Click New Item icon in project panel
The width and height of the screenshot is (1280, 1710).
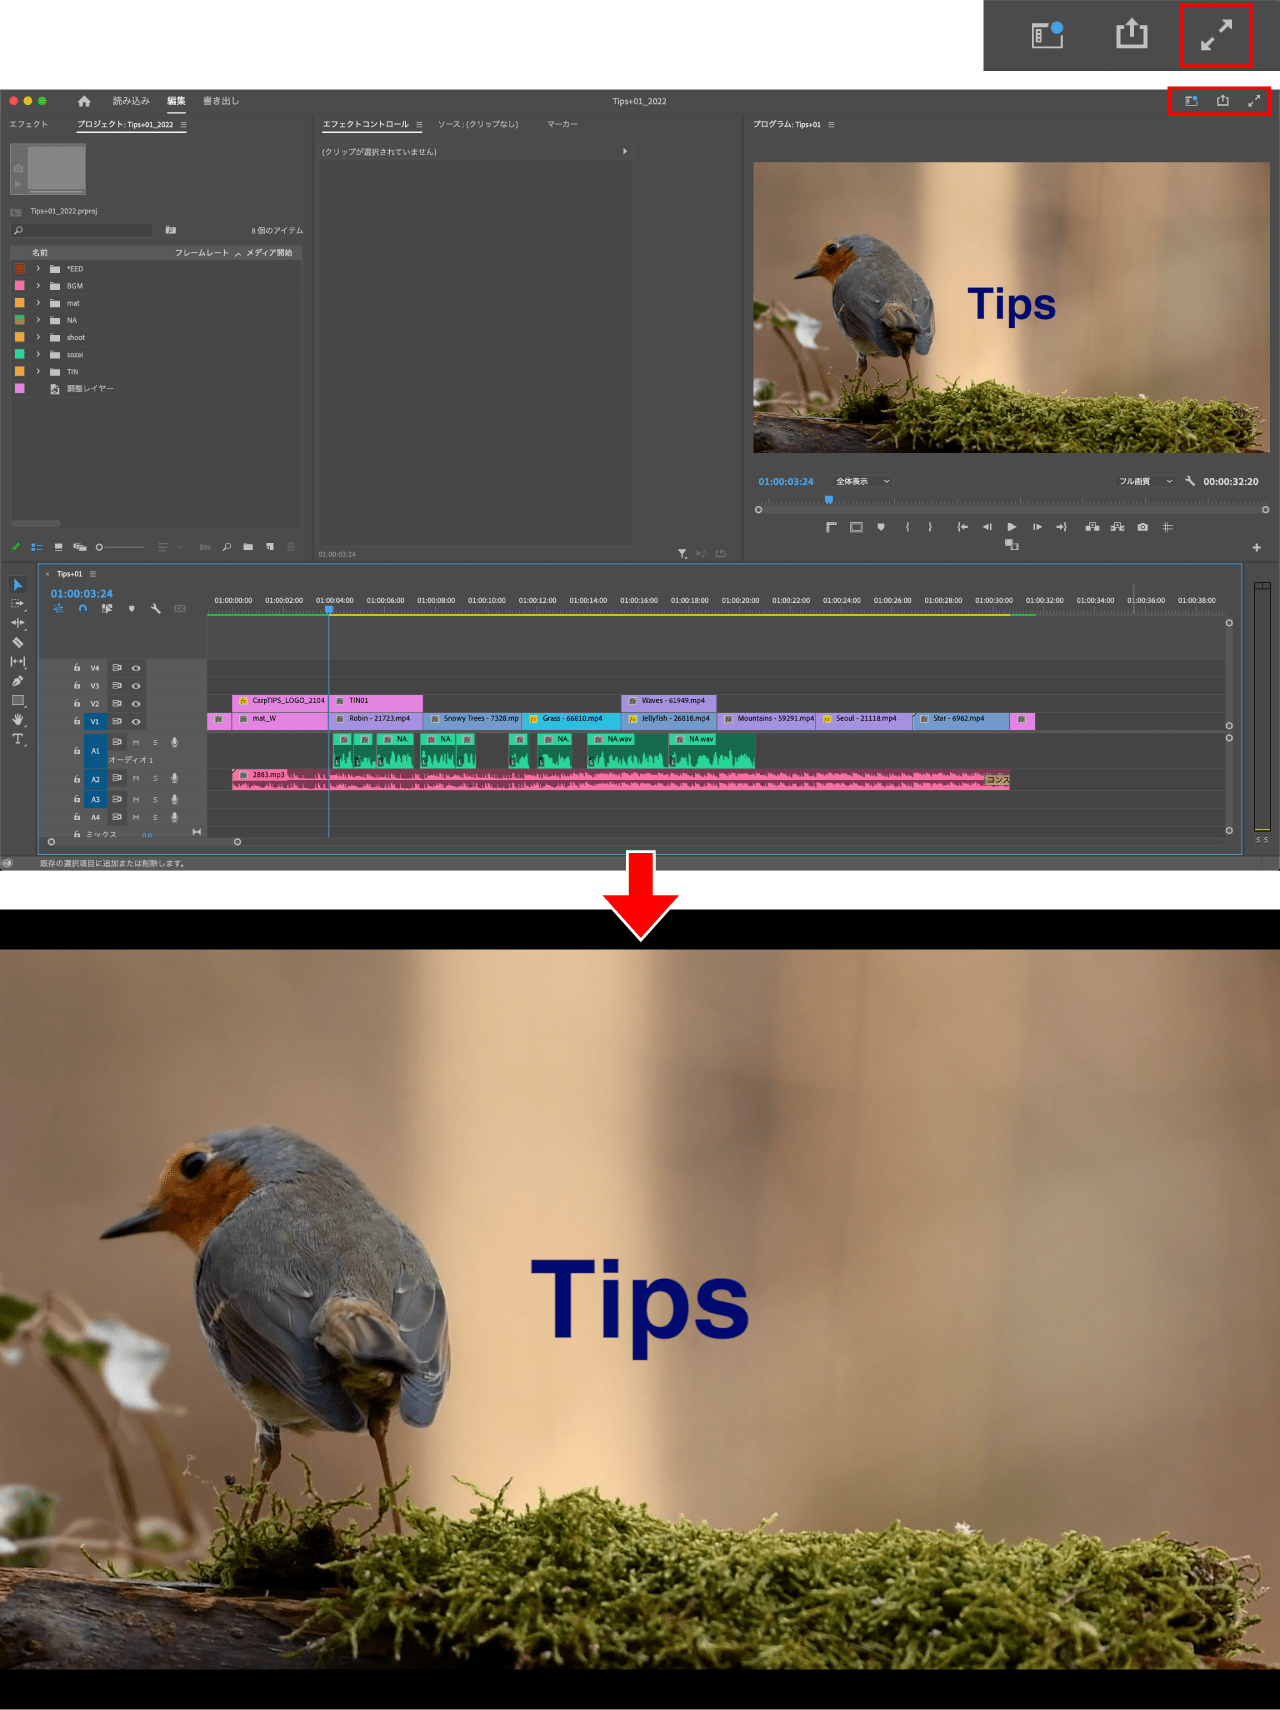[x=270, y=547]
